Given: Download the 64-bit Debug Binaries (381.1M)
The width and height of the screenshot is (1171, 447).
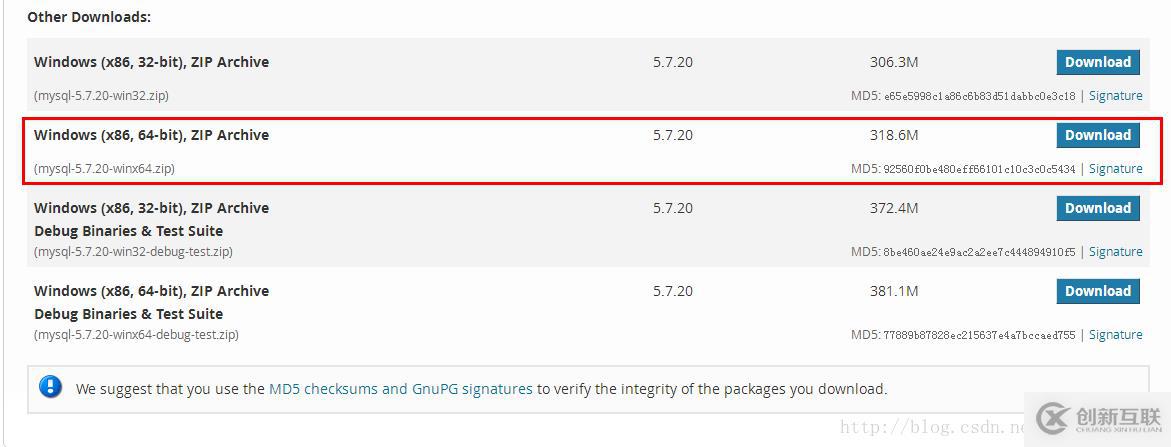Looking at the screenshot, I should (1098, 292).
